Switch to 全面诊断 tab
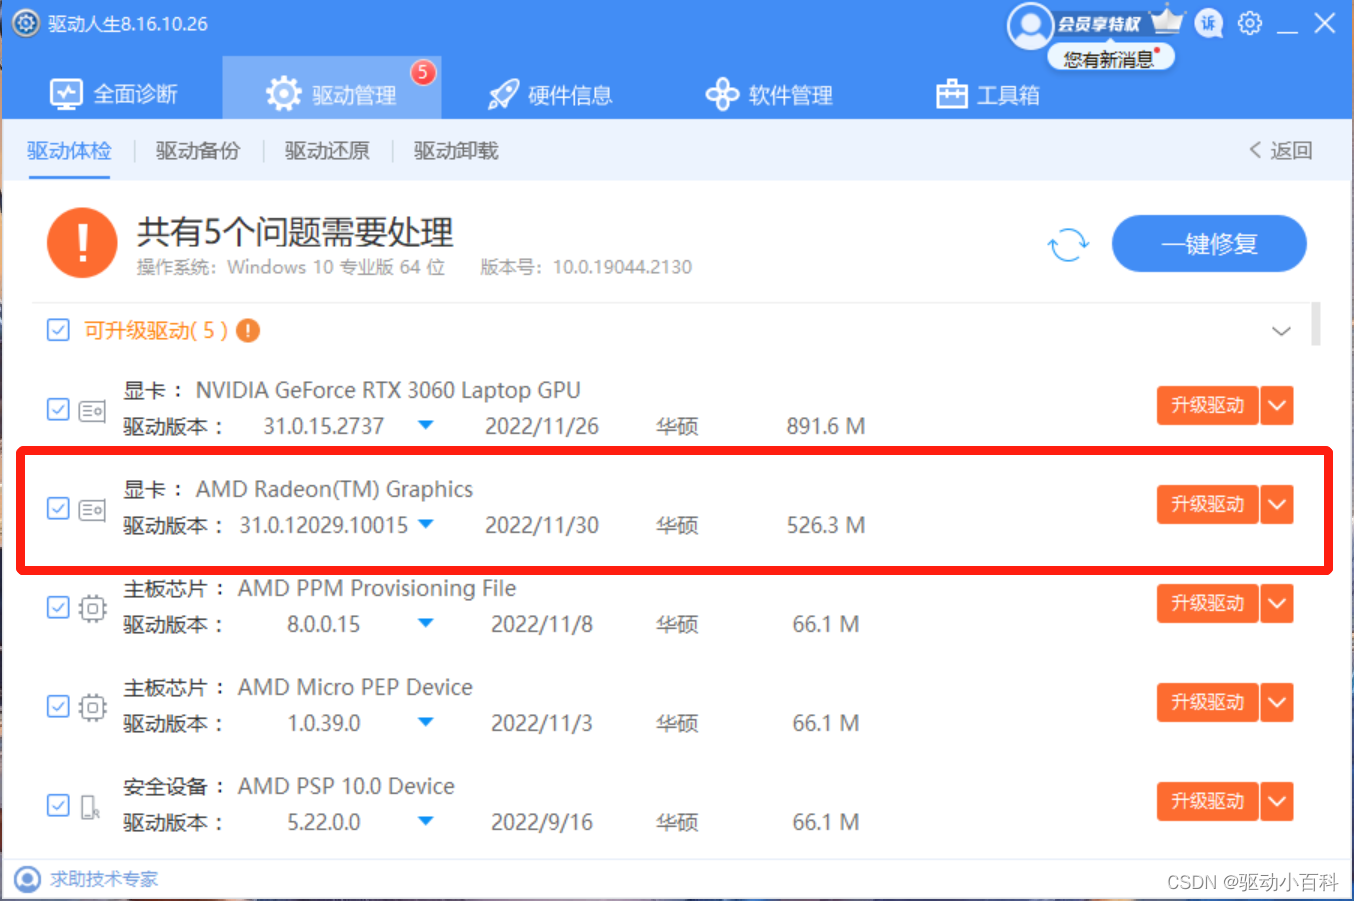The image size is (1354, 901). (113, 94)
